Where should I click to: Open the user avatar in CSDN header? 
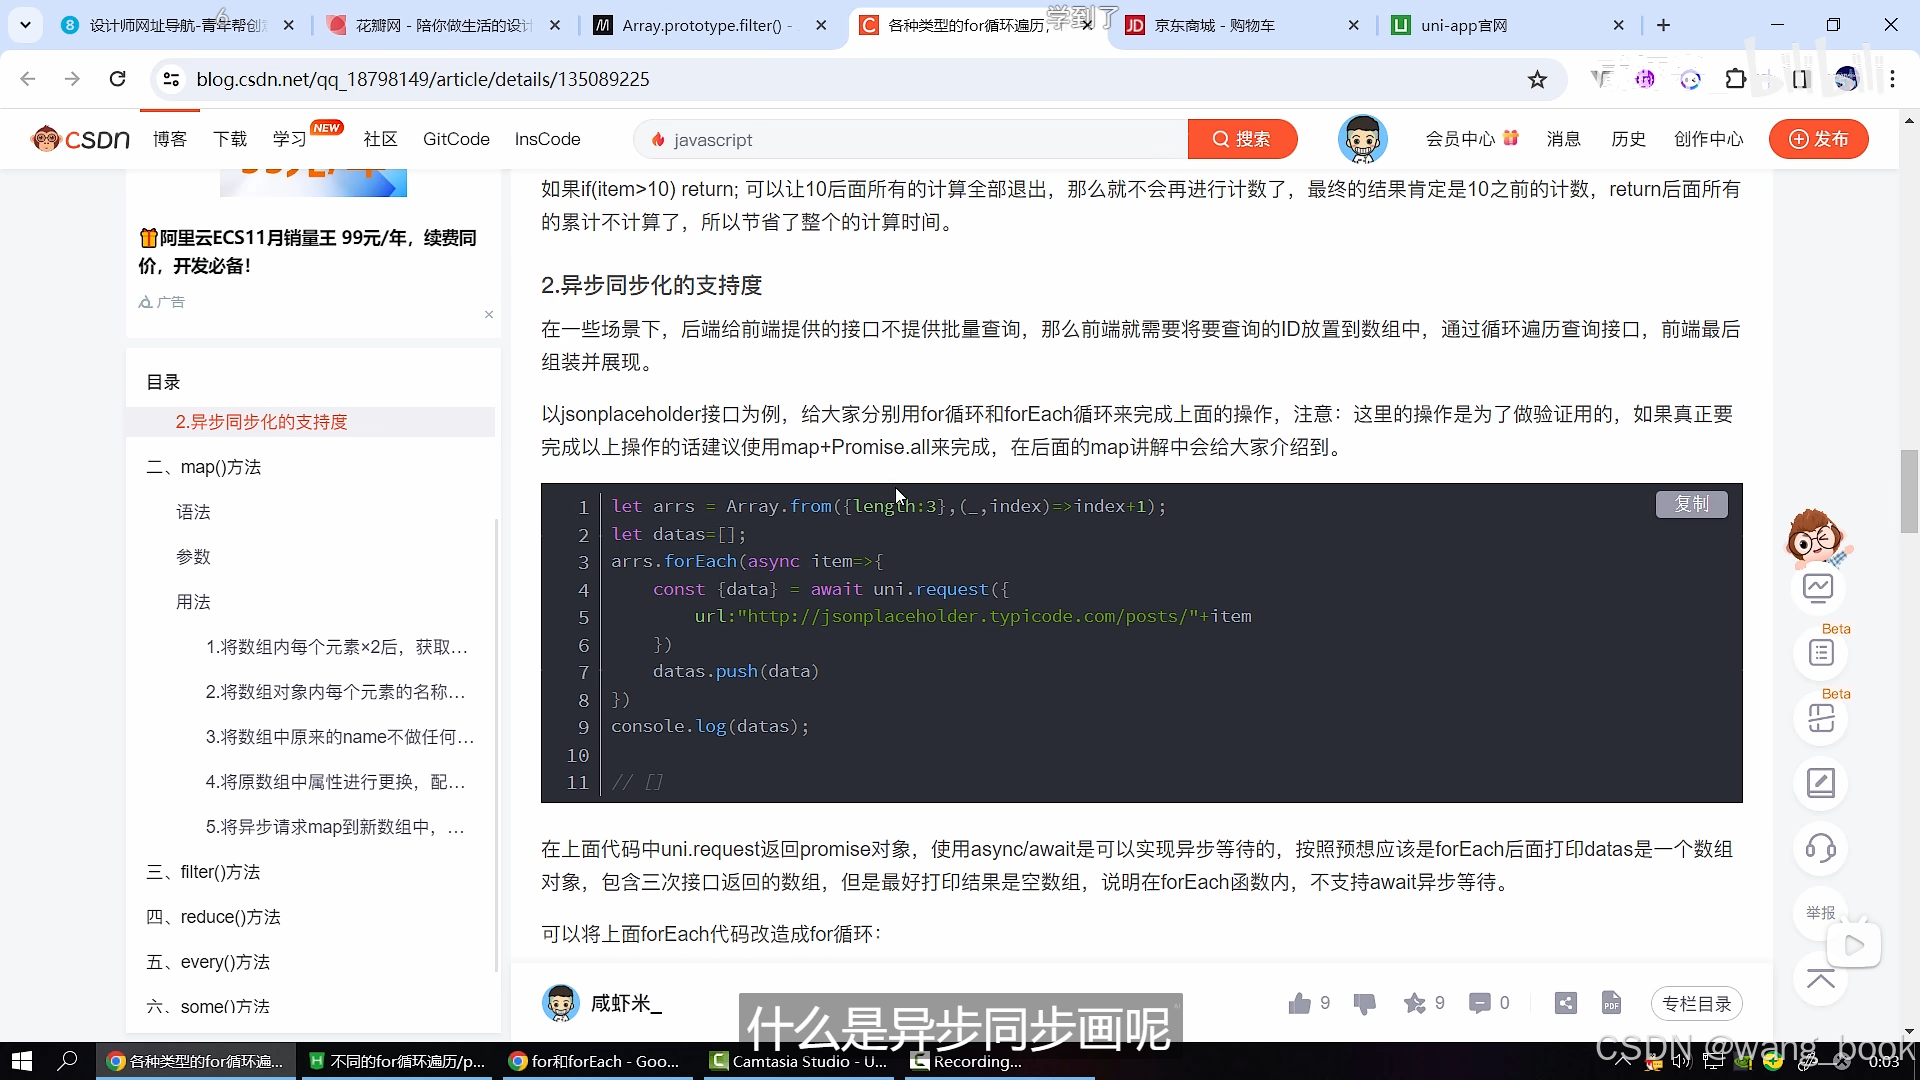[1362, 139]
